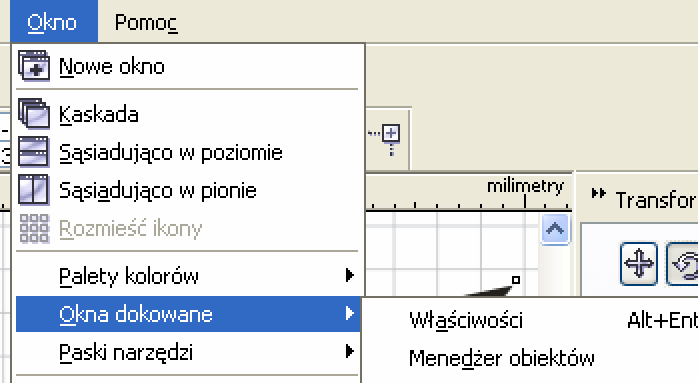Image resolution: width=698 pixels, height=383 pixels.
Task: Choose Właściwości docker entry
Action: coord(530,320)
